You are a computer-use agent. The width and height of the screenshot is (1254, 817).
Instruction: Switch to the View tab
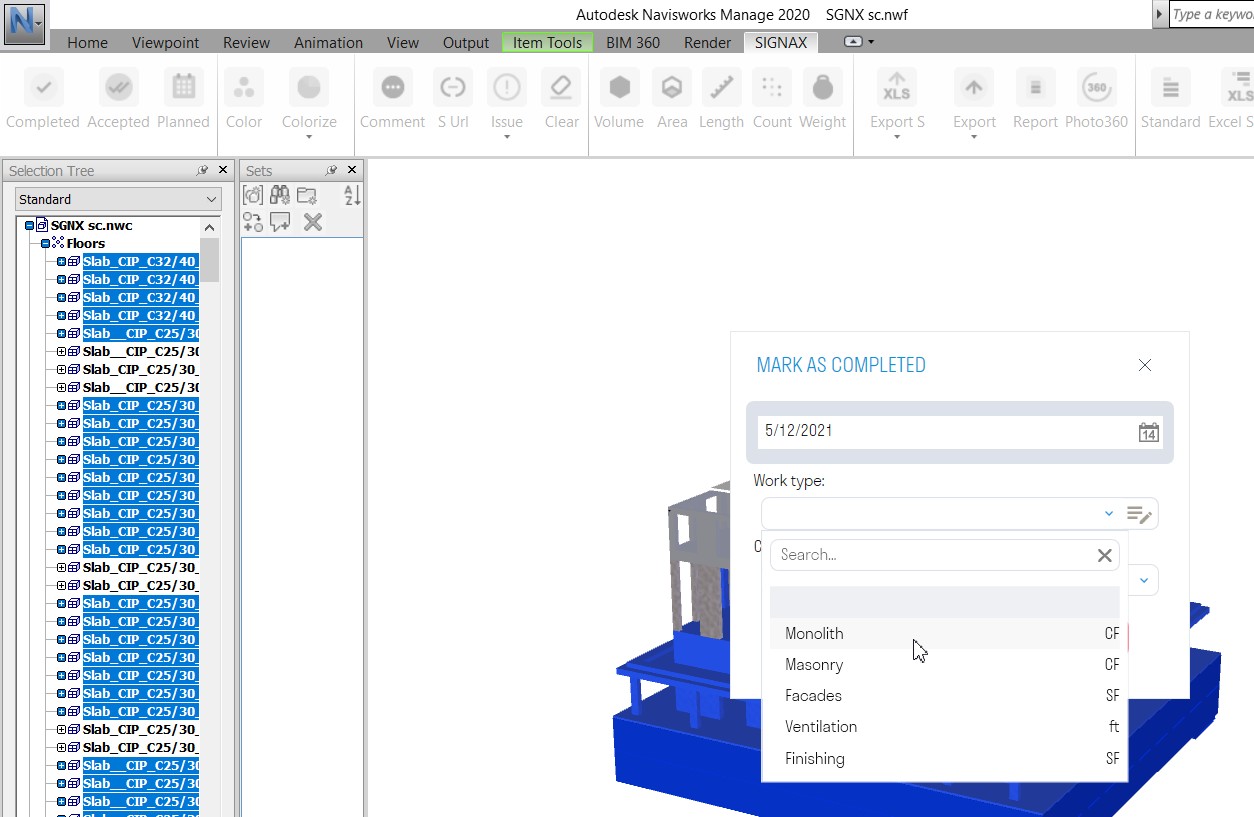pos(403,42)
